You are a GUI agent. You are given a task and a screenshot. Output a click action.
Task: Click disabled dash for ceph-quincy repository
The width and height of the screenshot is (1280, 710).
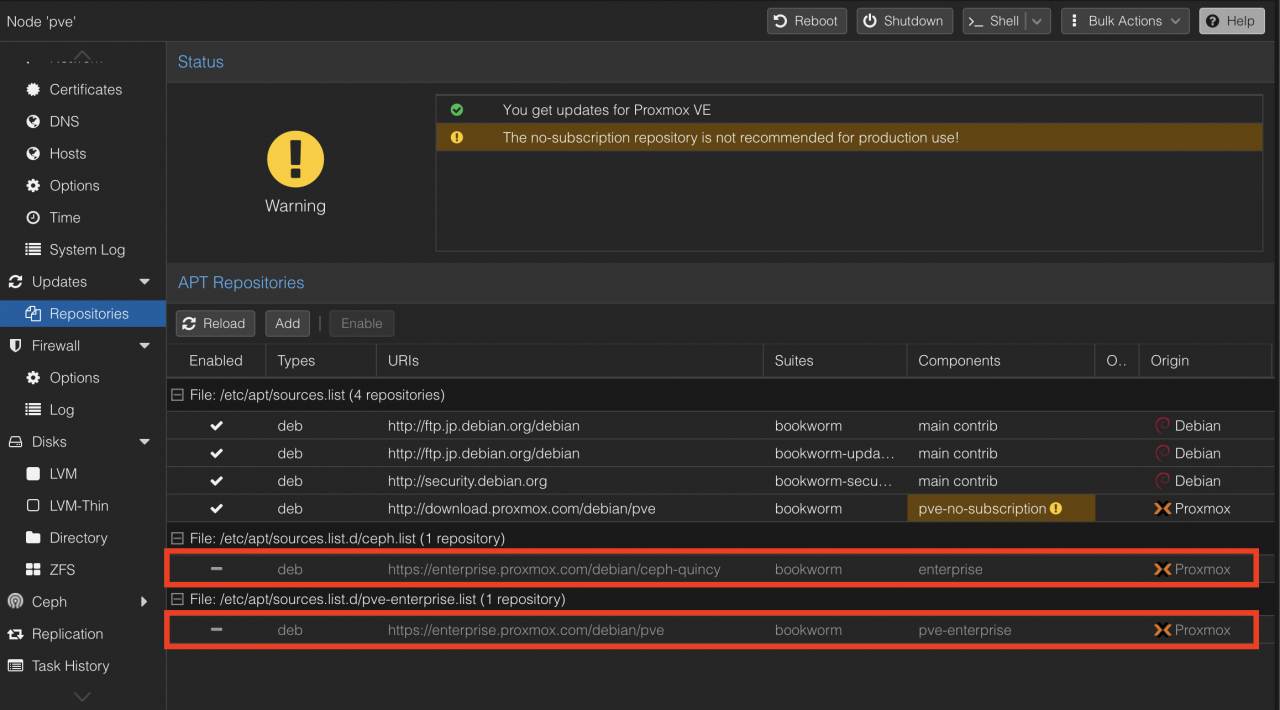pos(216,569)
